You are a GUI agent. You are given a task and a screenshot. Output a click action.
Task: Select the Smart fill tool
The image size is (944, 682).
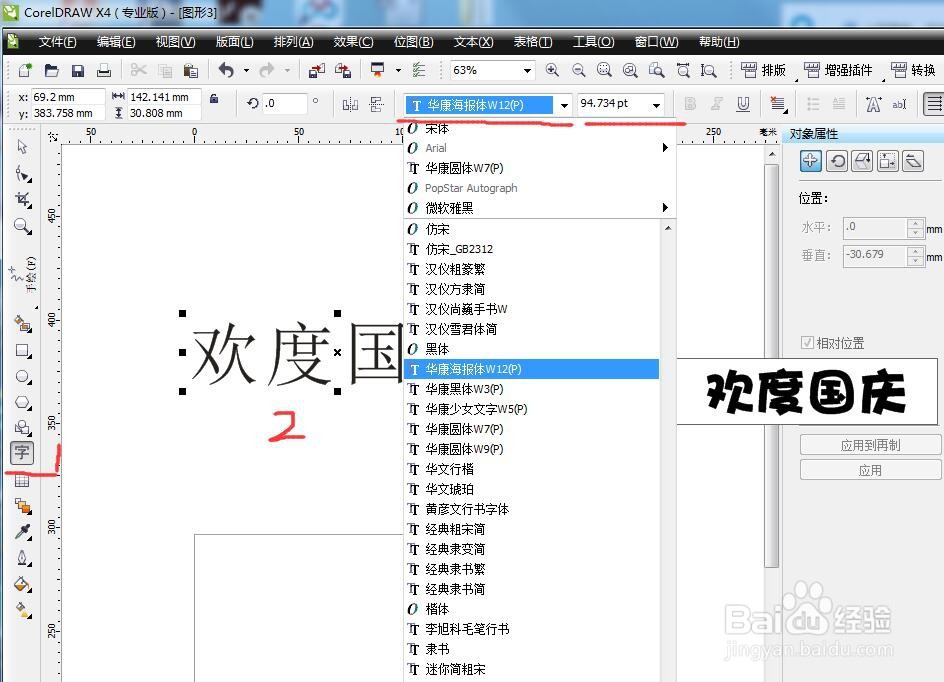[23, 324]
